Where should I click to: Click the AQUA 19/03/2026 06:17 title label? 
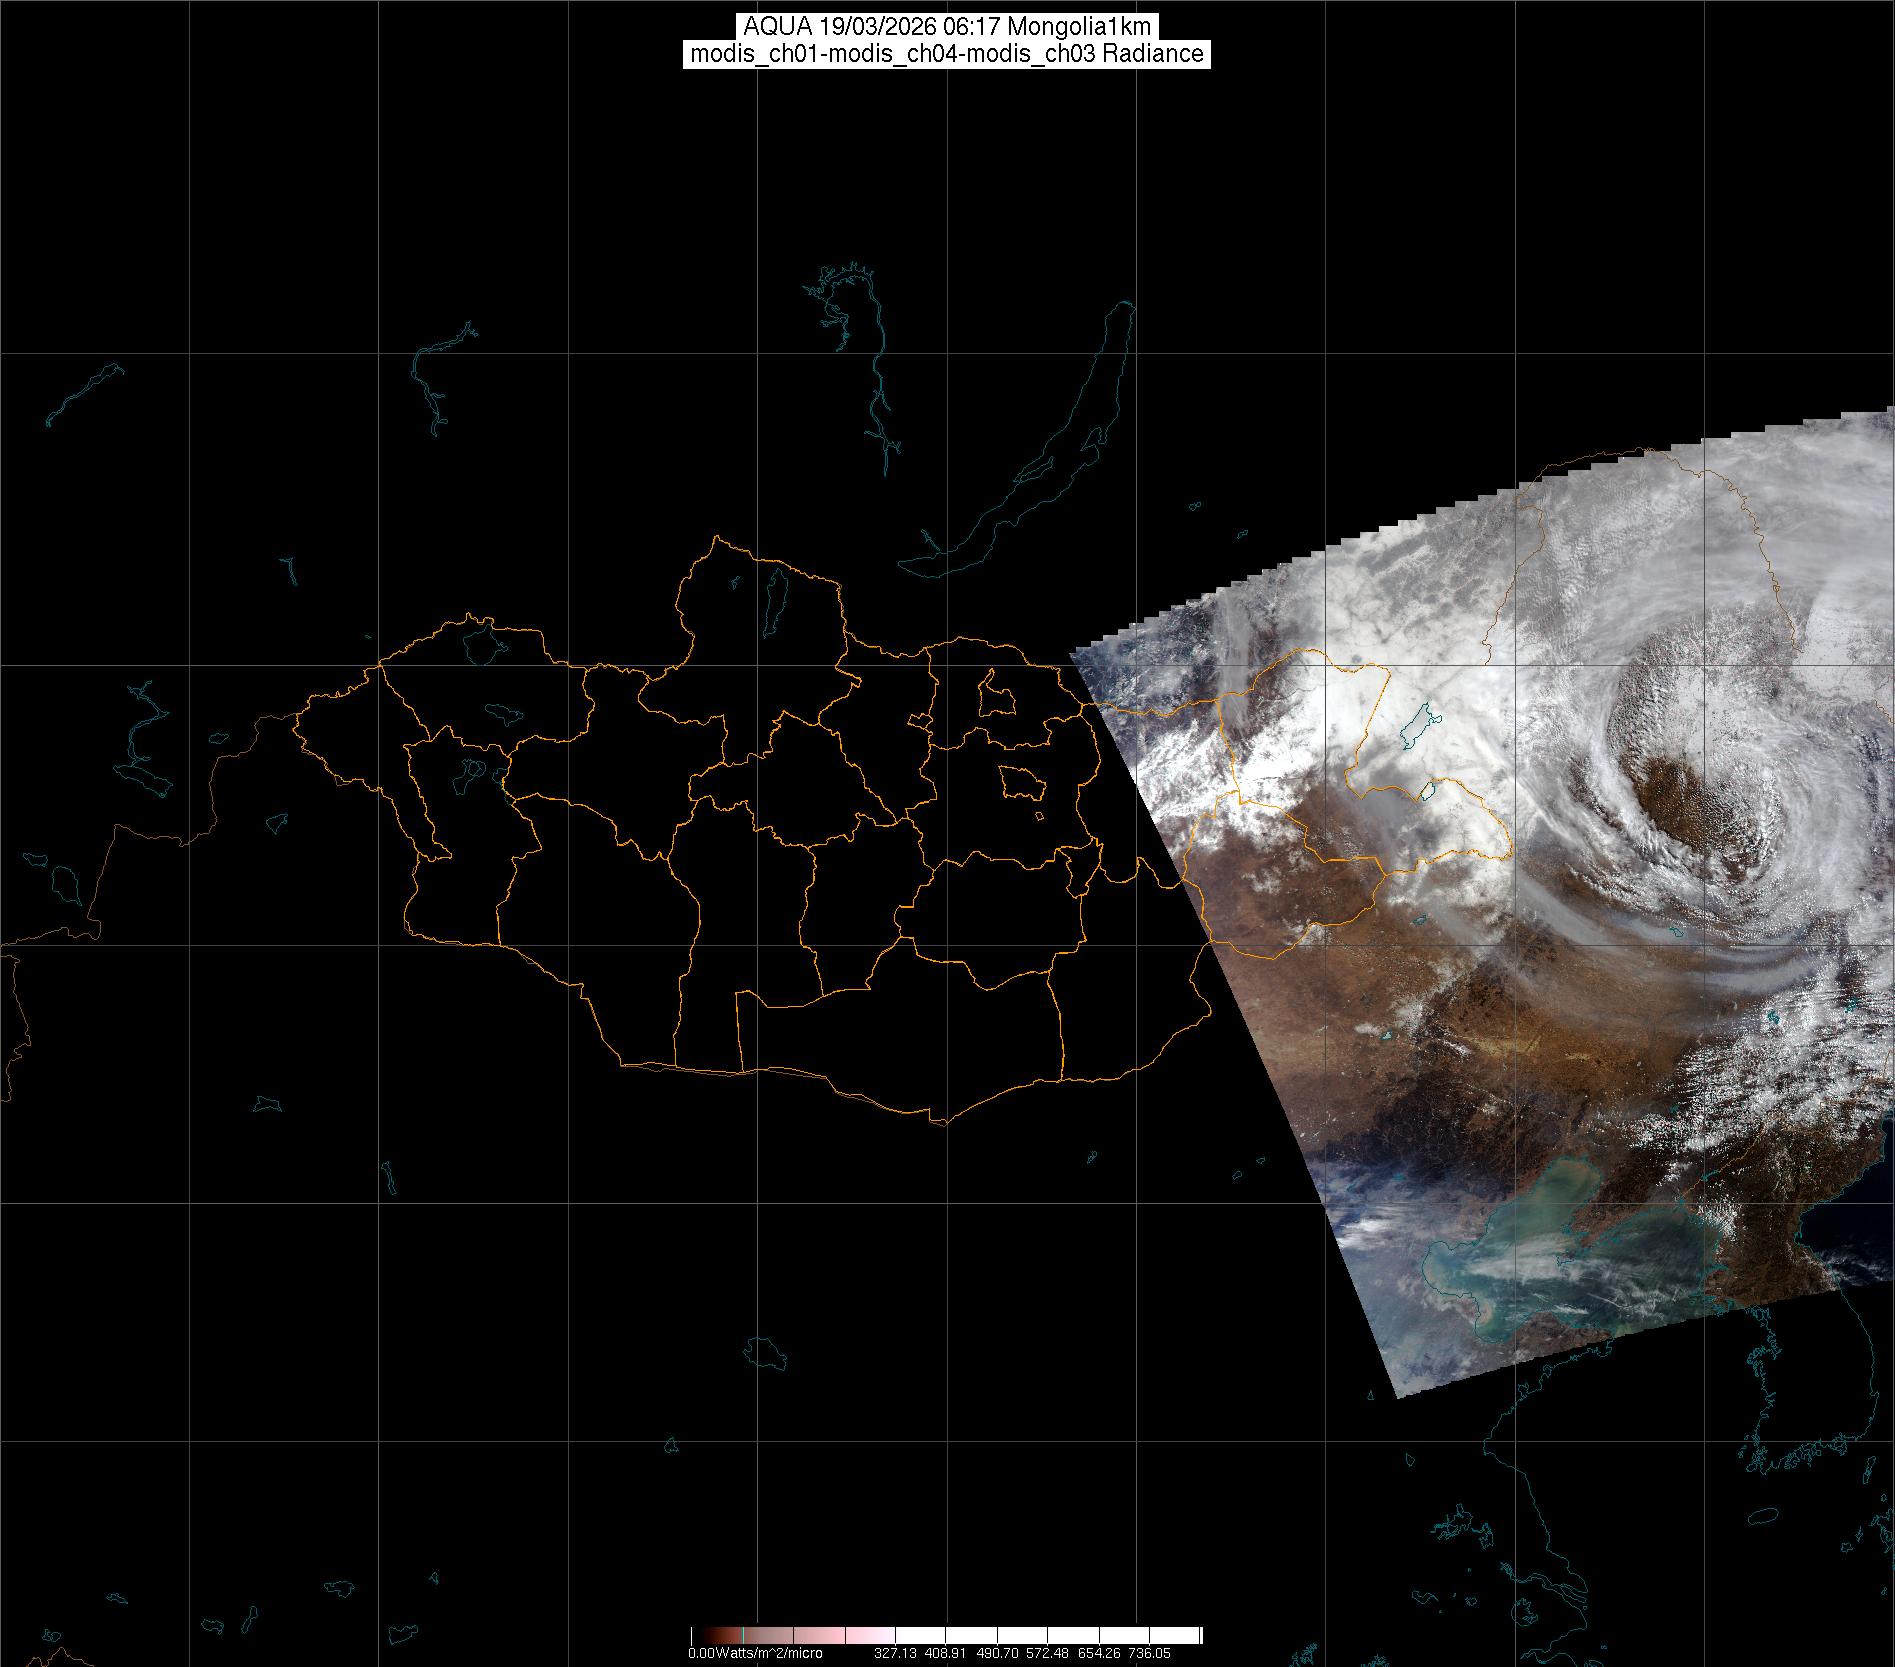coord(946,28)
